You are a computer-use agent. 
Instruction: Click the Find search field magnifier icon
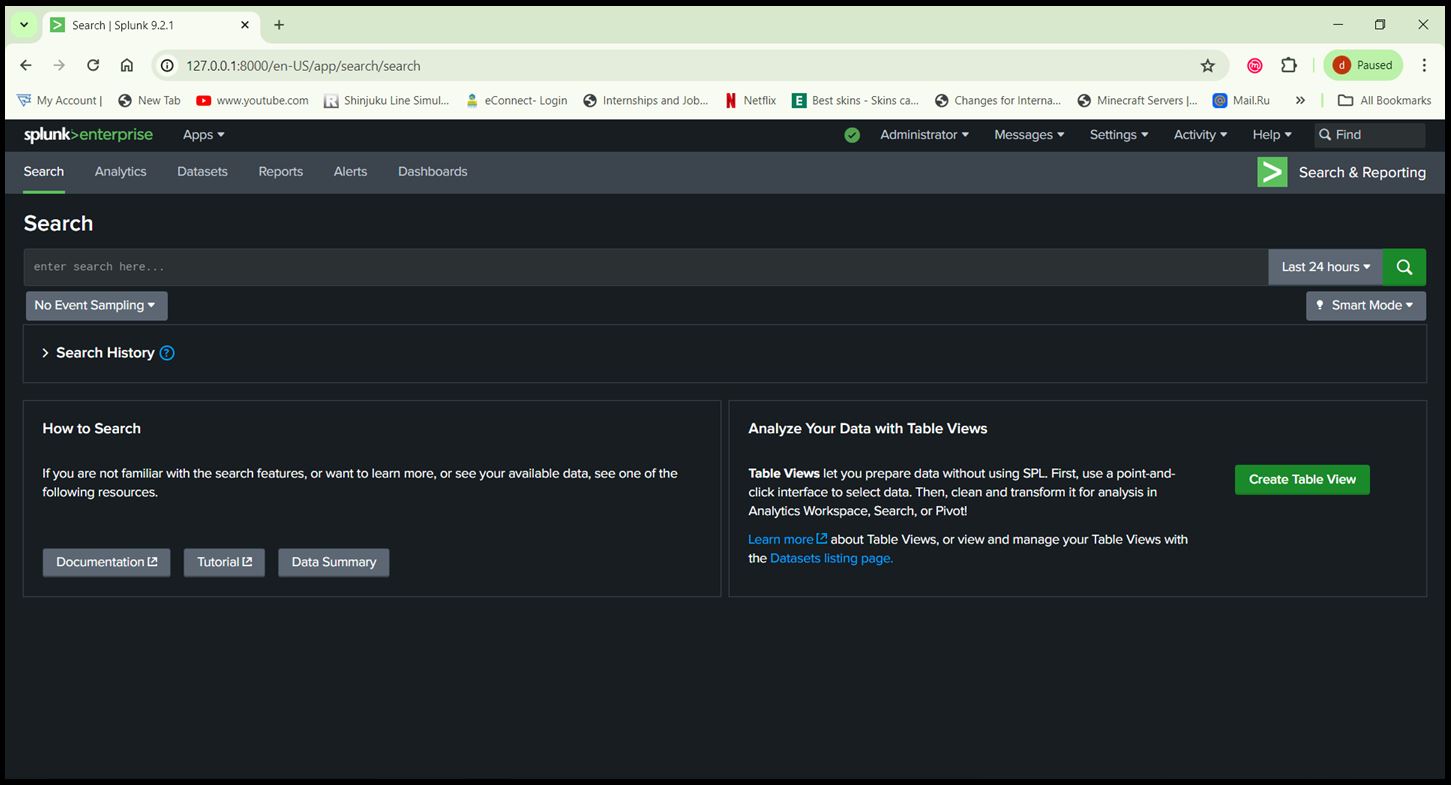tap(1324, 134)
